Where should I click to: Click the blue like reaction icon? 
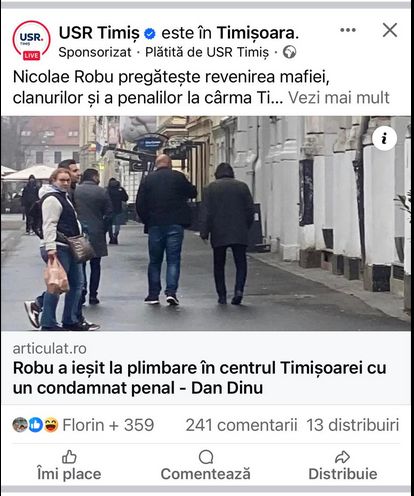36,425
